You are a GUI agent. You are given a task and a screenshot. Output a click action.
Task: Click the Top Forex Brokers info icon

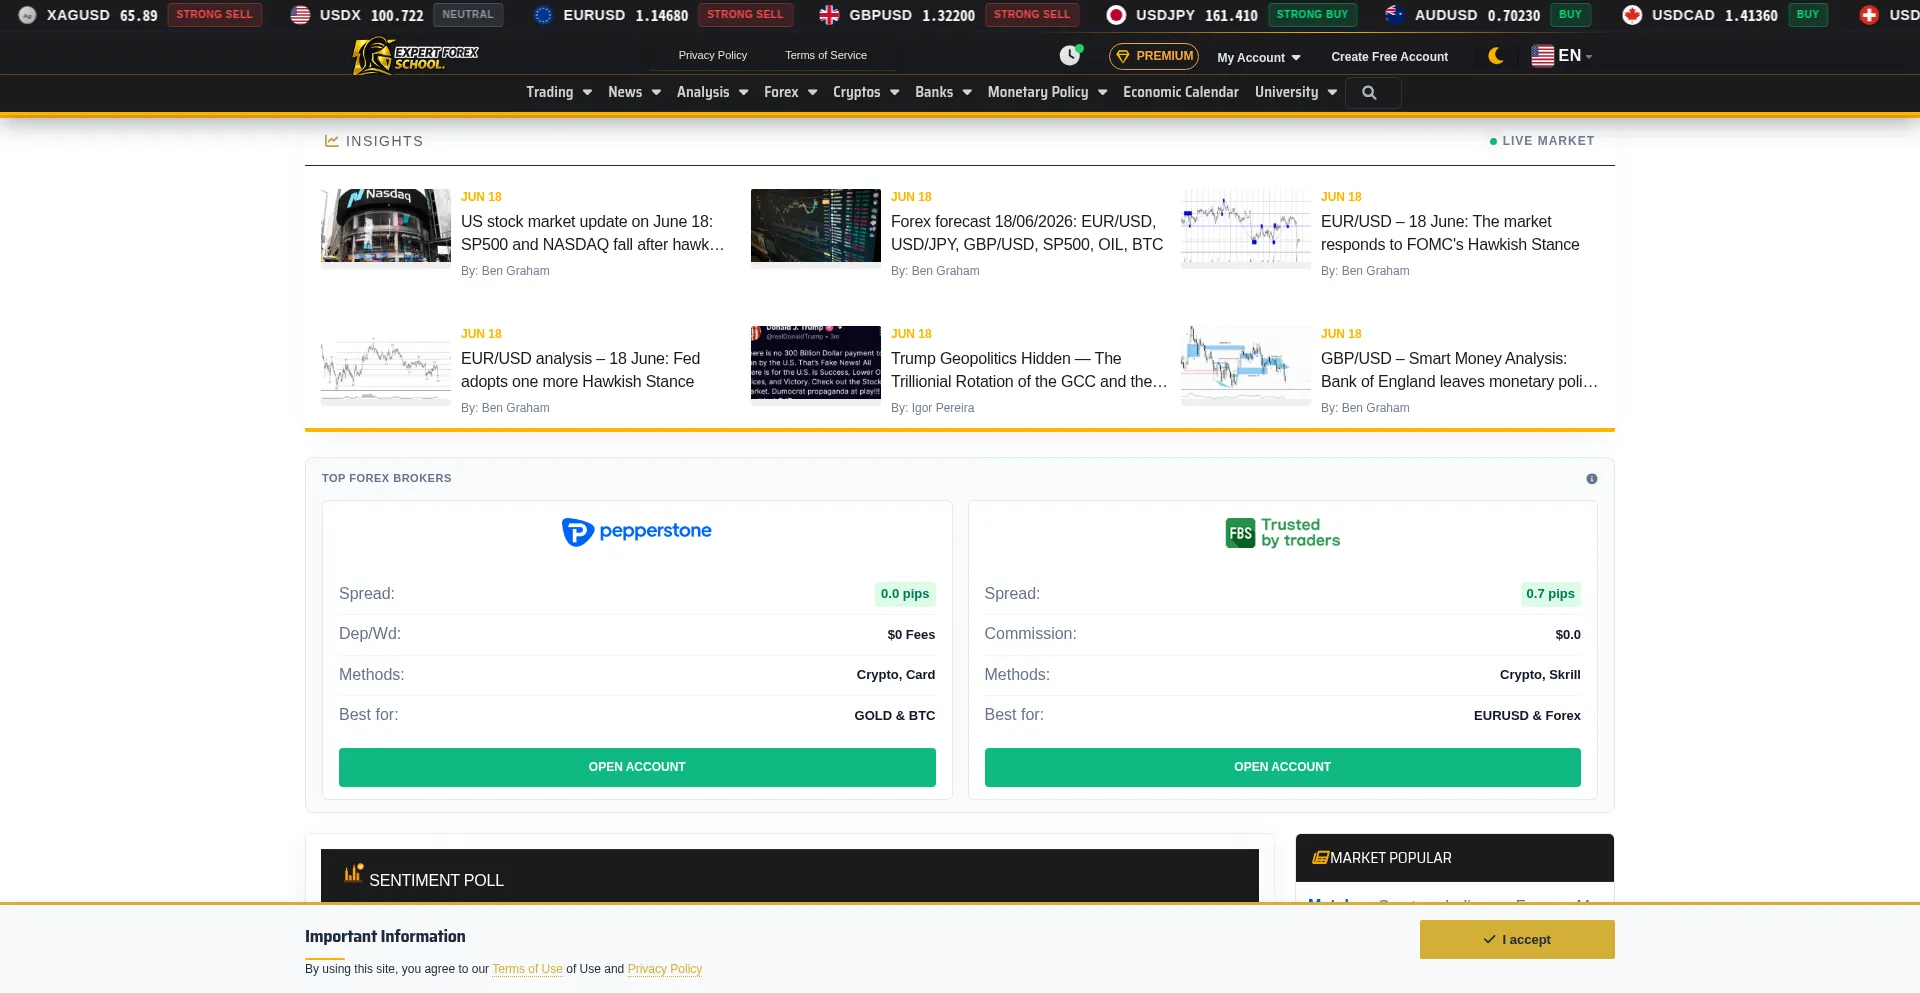point(1592,479)
